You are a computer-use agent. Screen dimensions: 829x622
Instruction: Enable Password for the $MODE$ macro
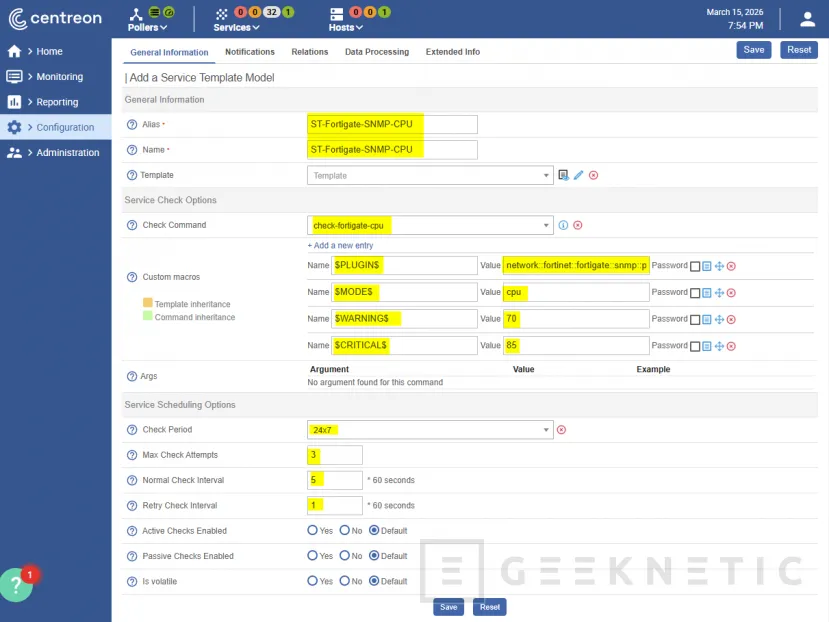[x=694, y=292]
